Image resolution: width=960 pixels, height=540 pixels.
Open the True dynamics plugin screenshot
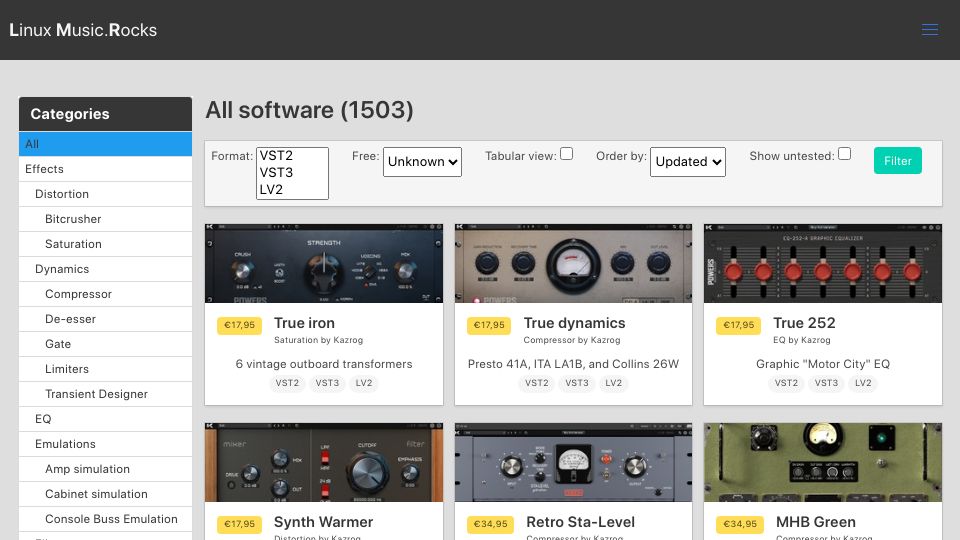click(x=573, y=263)
